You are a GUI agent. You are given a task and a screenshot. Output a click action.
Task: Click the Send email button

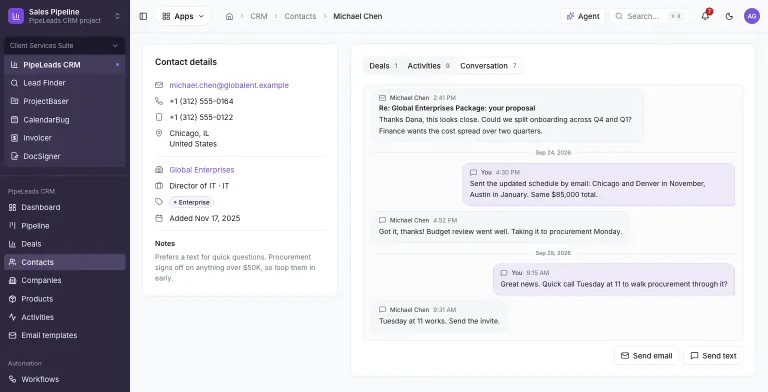647,356
